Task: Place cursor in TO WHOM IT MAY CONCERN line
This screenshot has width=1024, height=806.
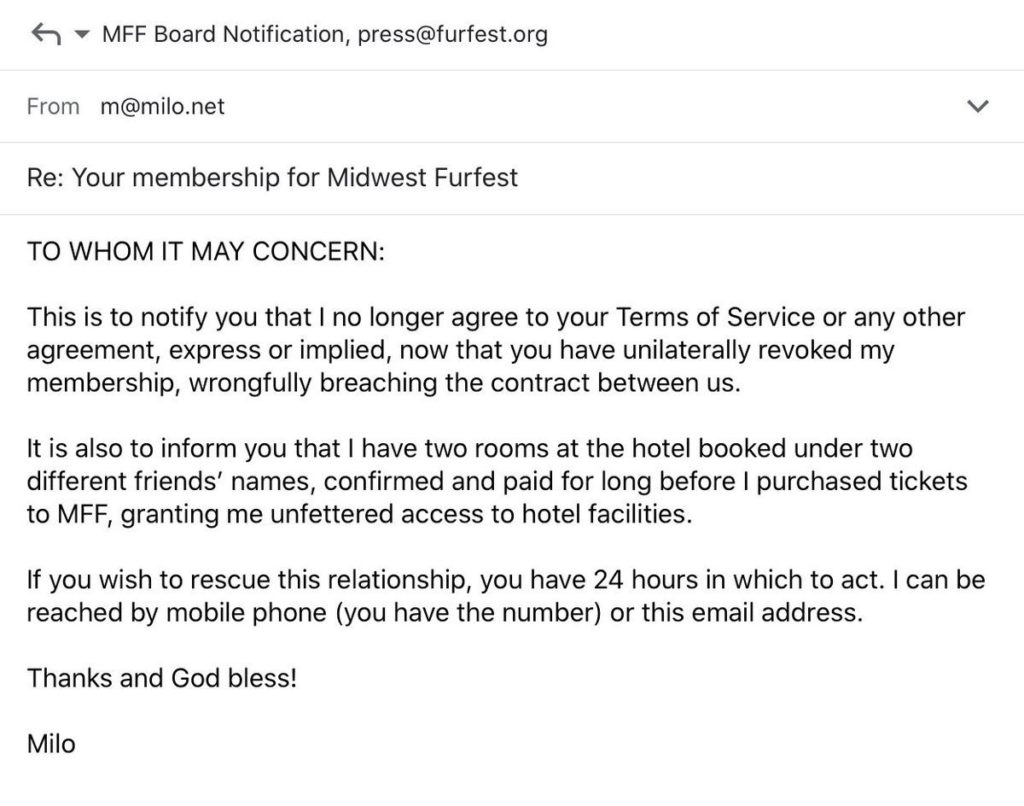Action: point(206,251)
